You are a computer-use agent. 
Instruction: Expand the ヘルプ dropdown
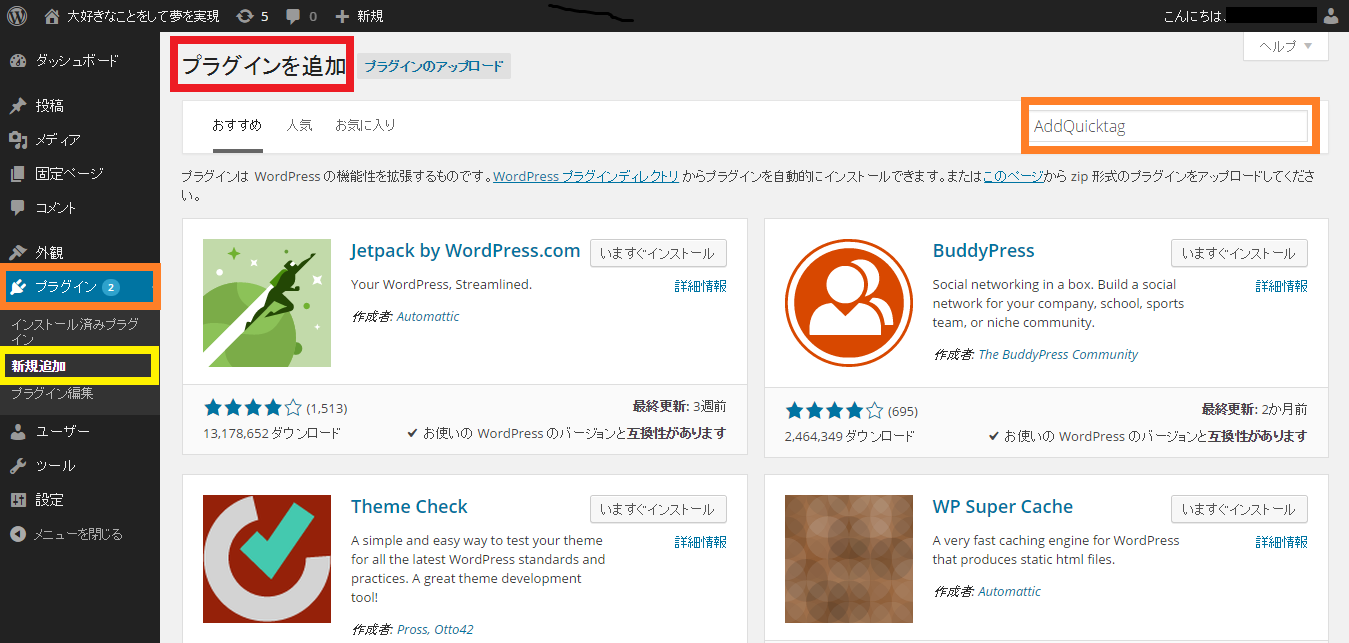pos(1286,46)
